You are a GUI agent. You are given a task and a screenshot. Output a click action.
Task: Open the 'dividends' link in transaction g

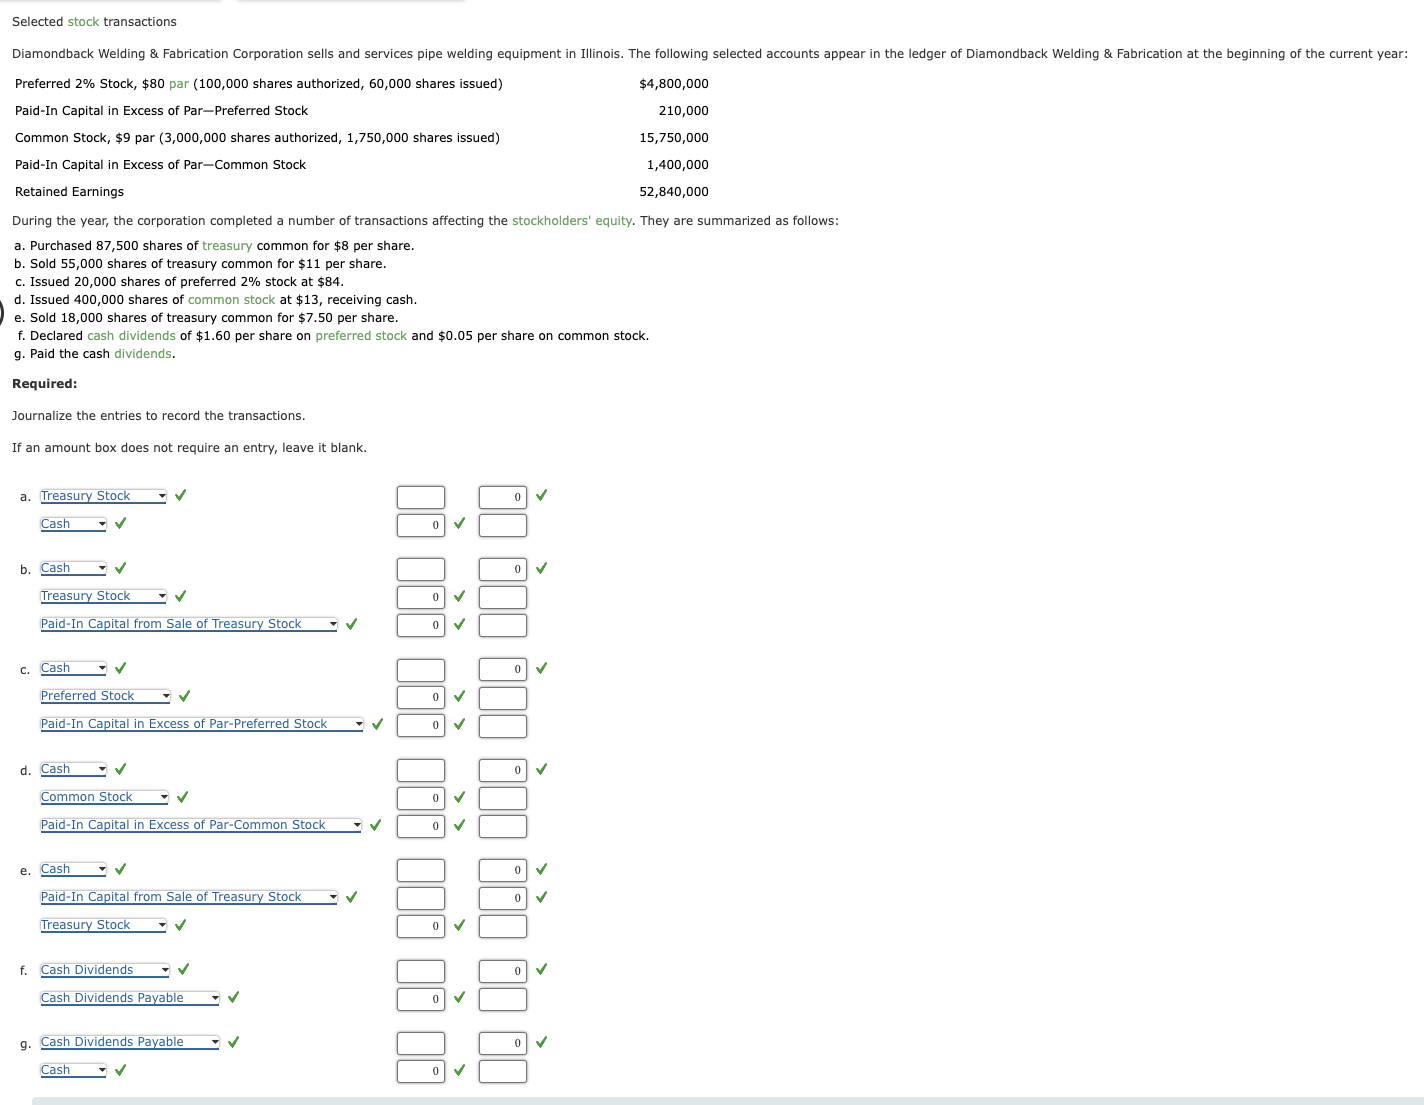[x=143, y=354]
